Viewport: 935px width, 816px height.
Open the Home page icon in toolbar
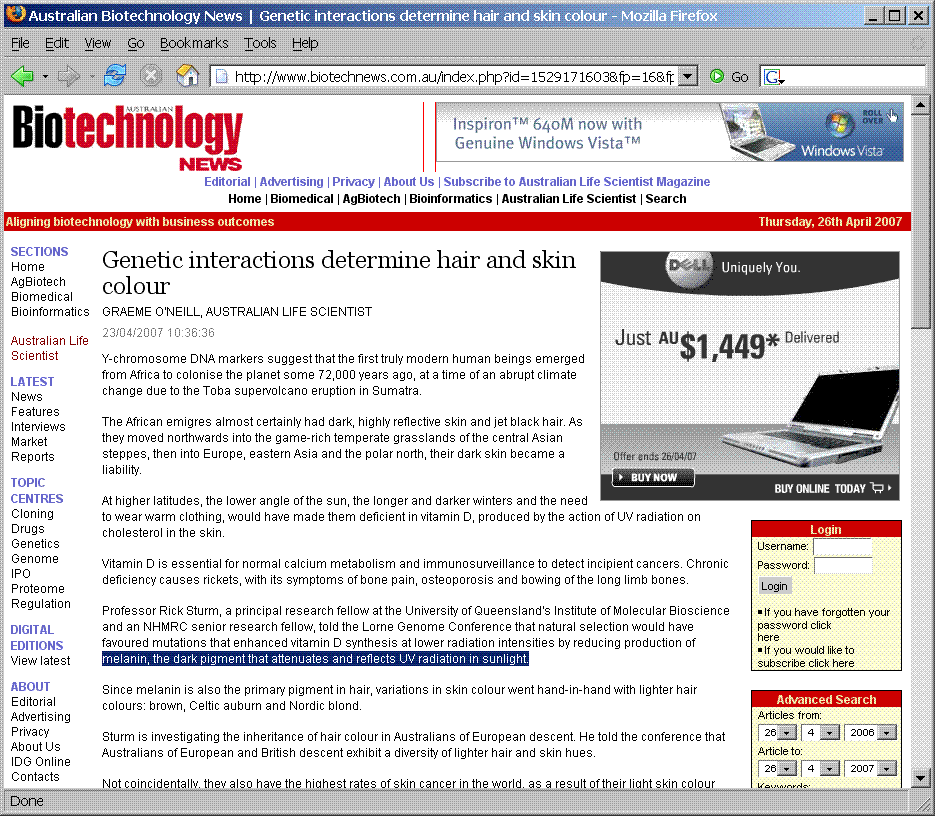click(187, 76)
